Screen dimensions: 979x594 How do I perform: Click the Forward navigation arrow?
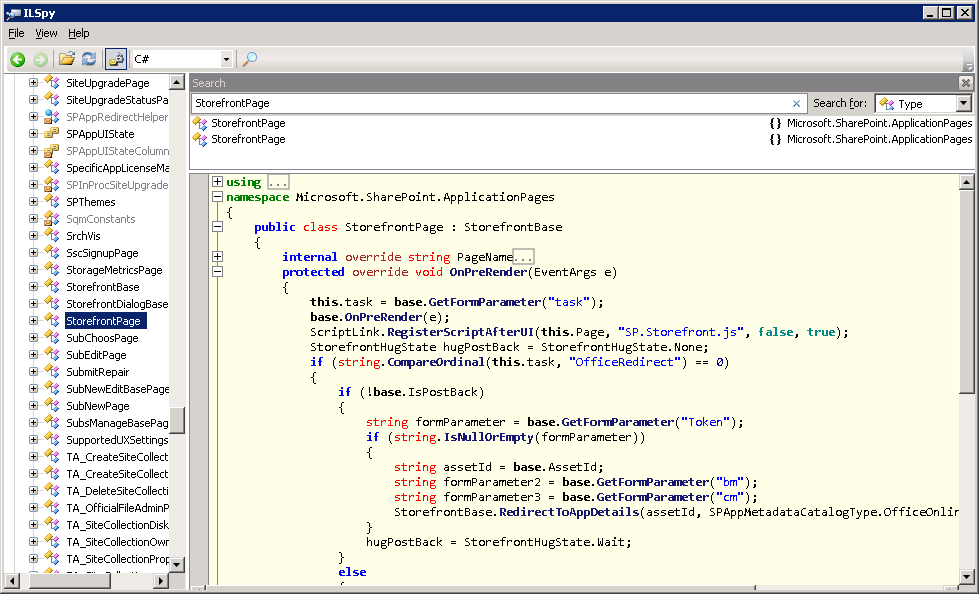pyautogui.click(x=40, y=59)
